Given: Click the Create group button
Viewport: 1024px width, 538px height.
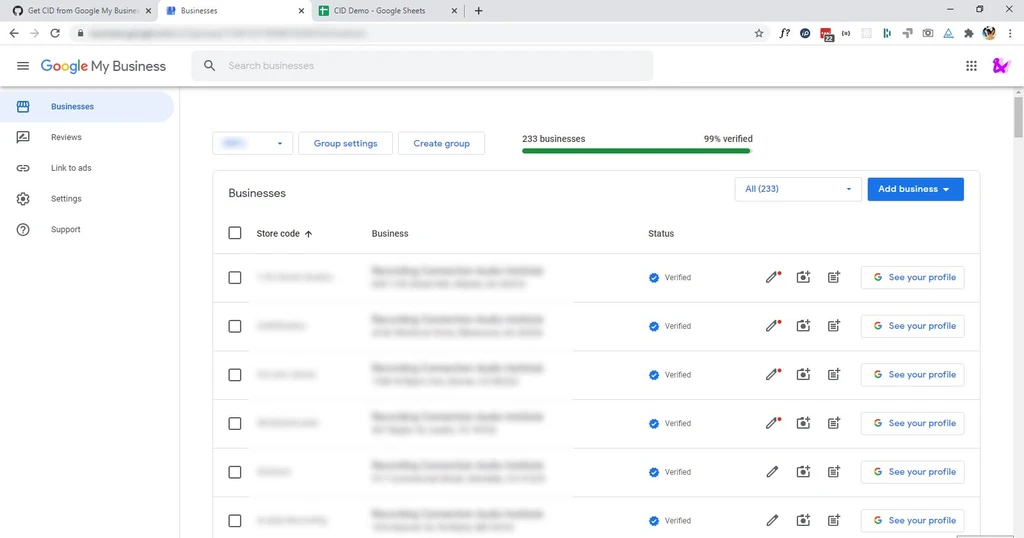Looking at the screenshot, I should (441, 143).
